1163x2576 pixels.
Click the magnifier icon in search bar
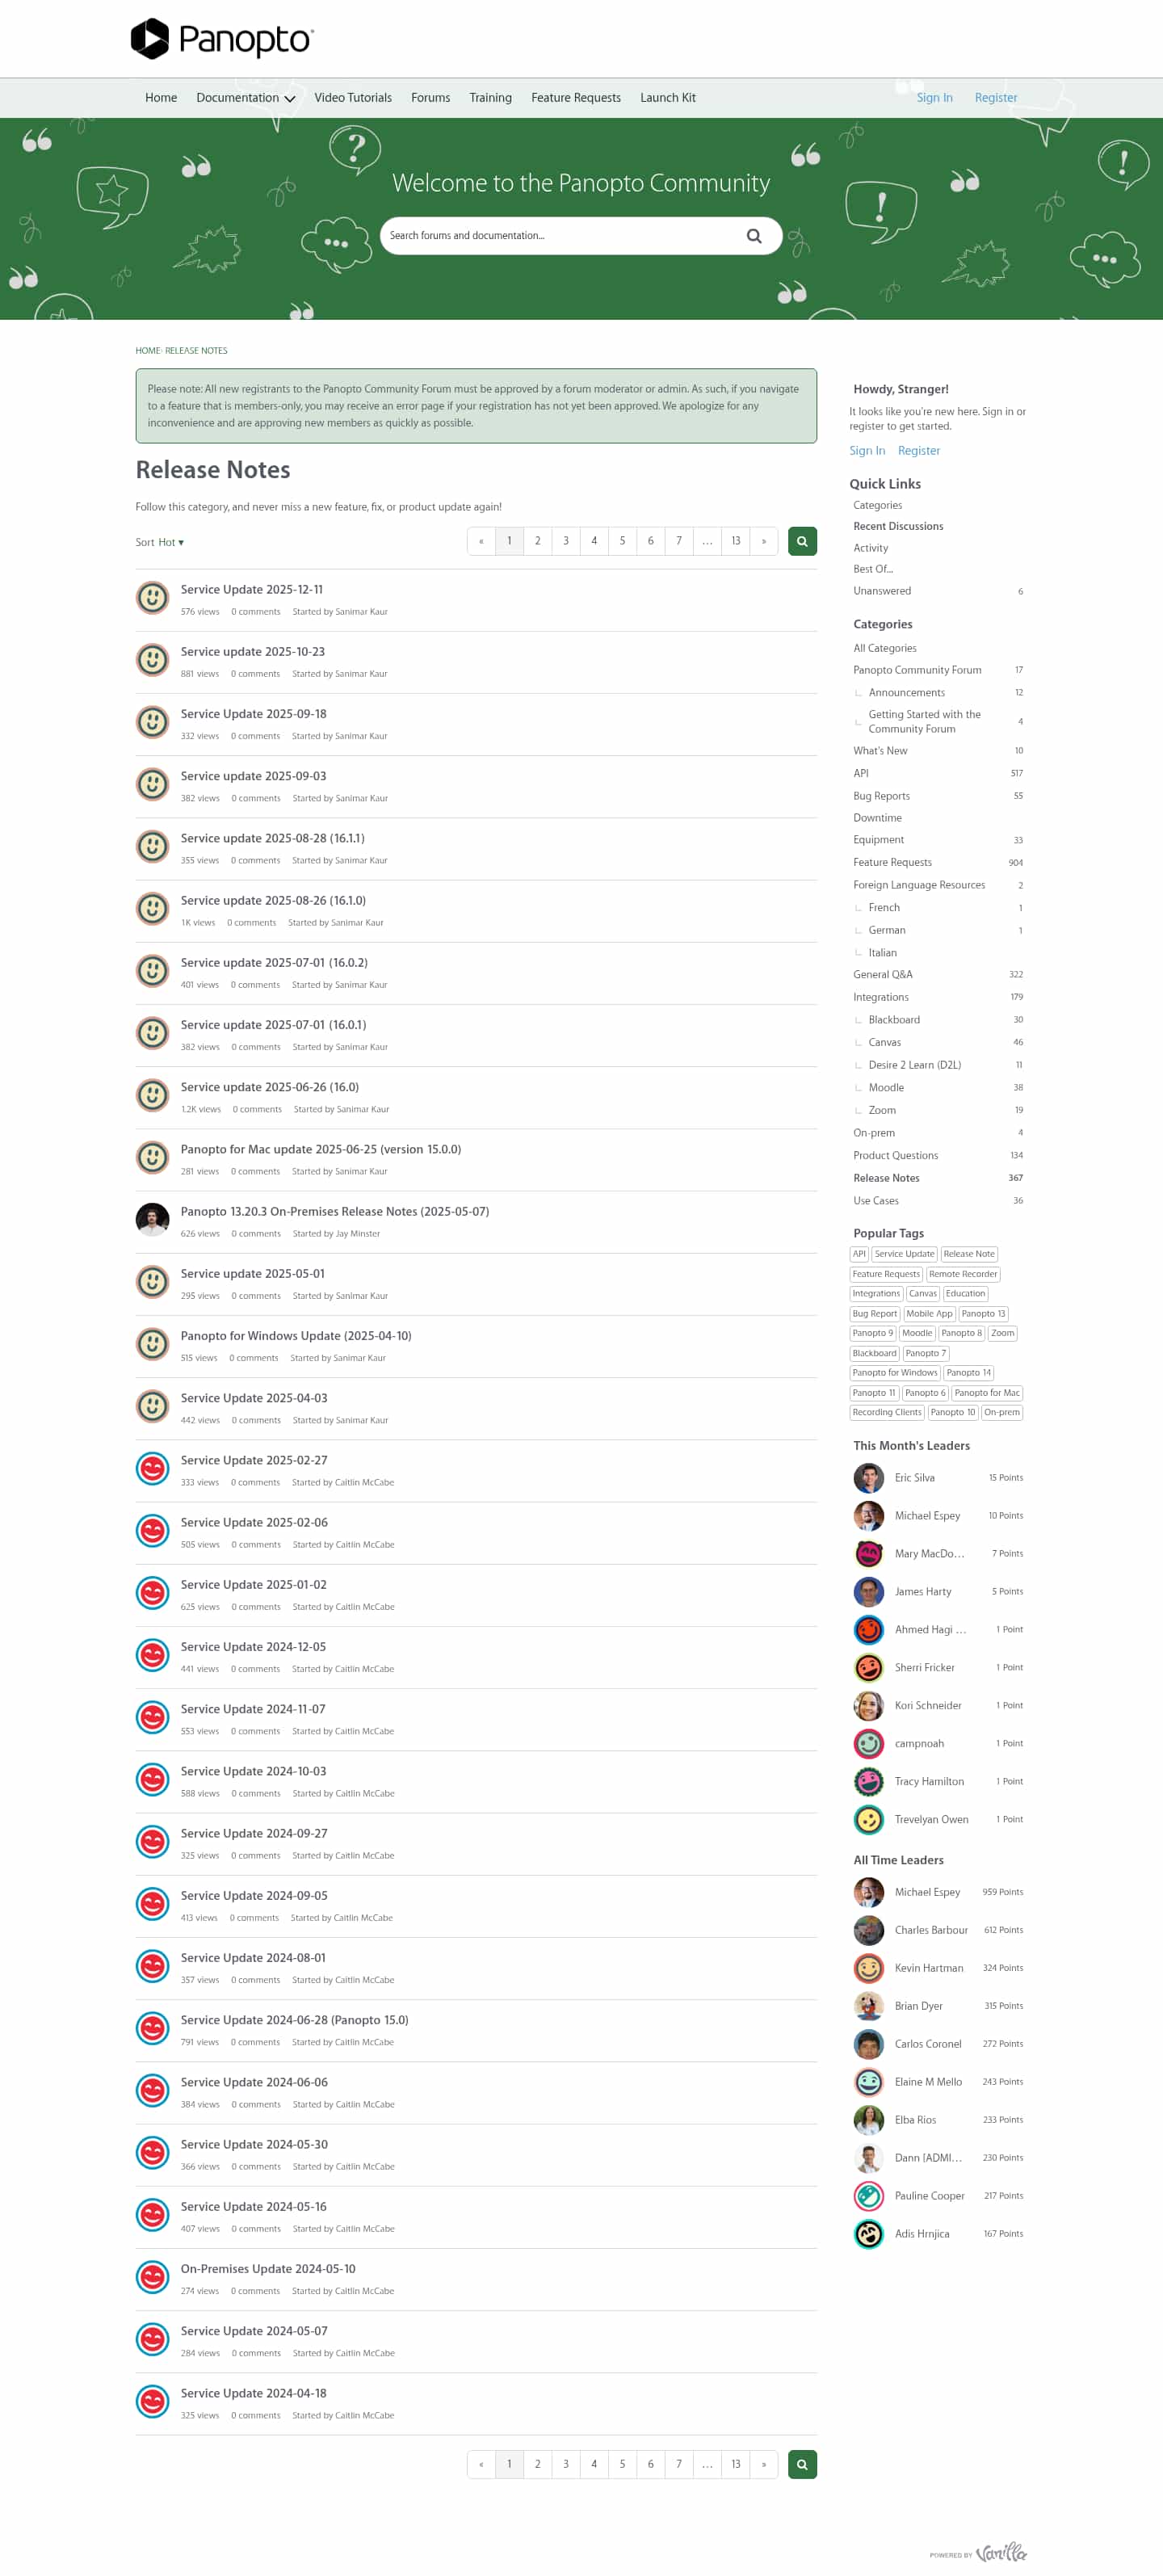tap(754, 236)
